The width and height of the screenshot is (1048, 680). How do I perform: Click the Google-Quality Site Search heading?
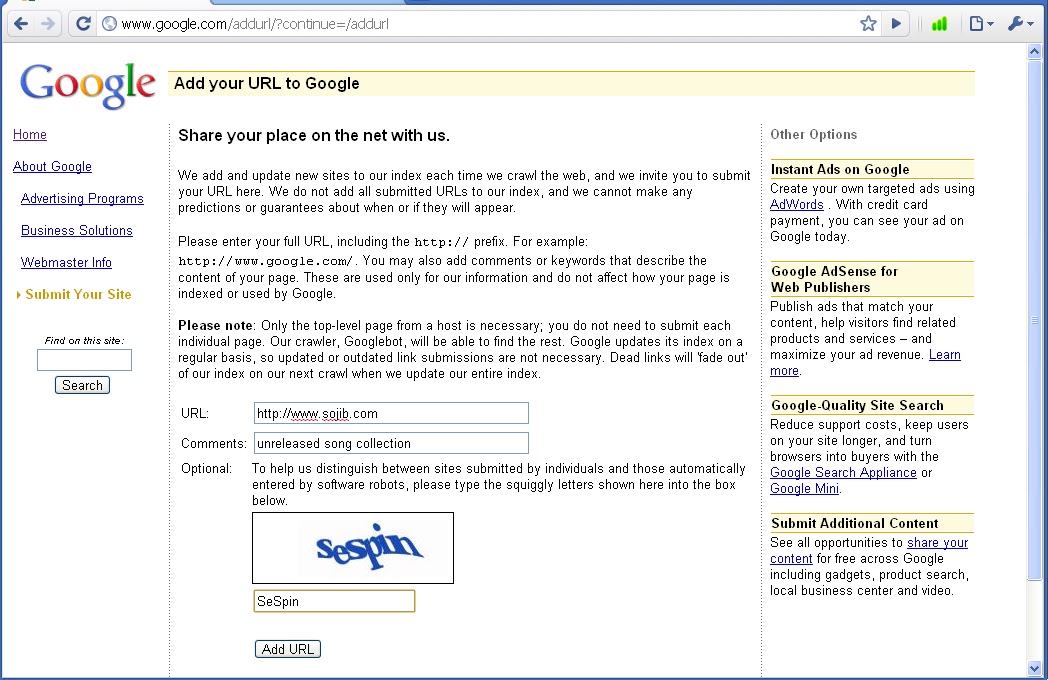857,405
